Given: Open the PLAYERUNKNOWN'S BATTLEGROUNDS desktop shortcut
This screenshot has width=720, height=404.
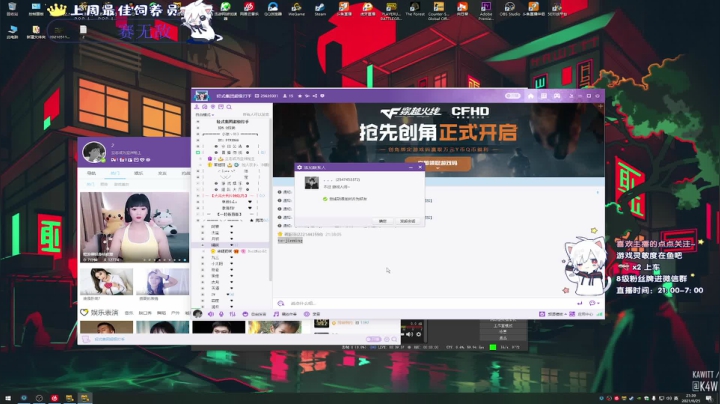Looking at the screenshot, I should [x=391, y=9].
